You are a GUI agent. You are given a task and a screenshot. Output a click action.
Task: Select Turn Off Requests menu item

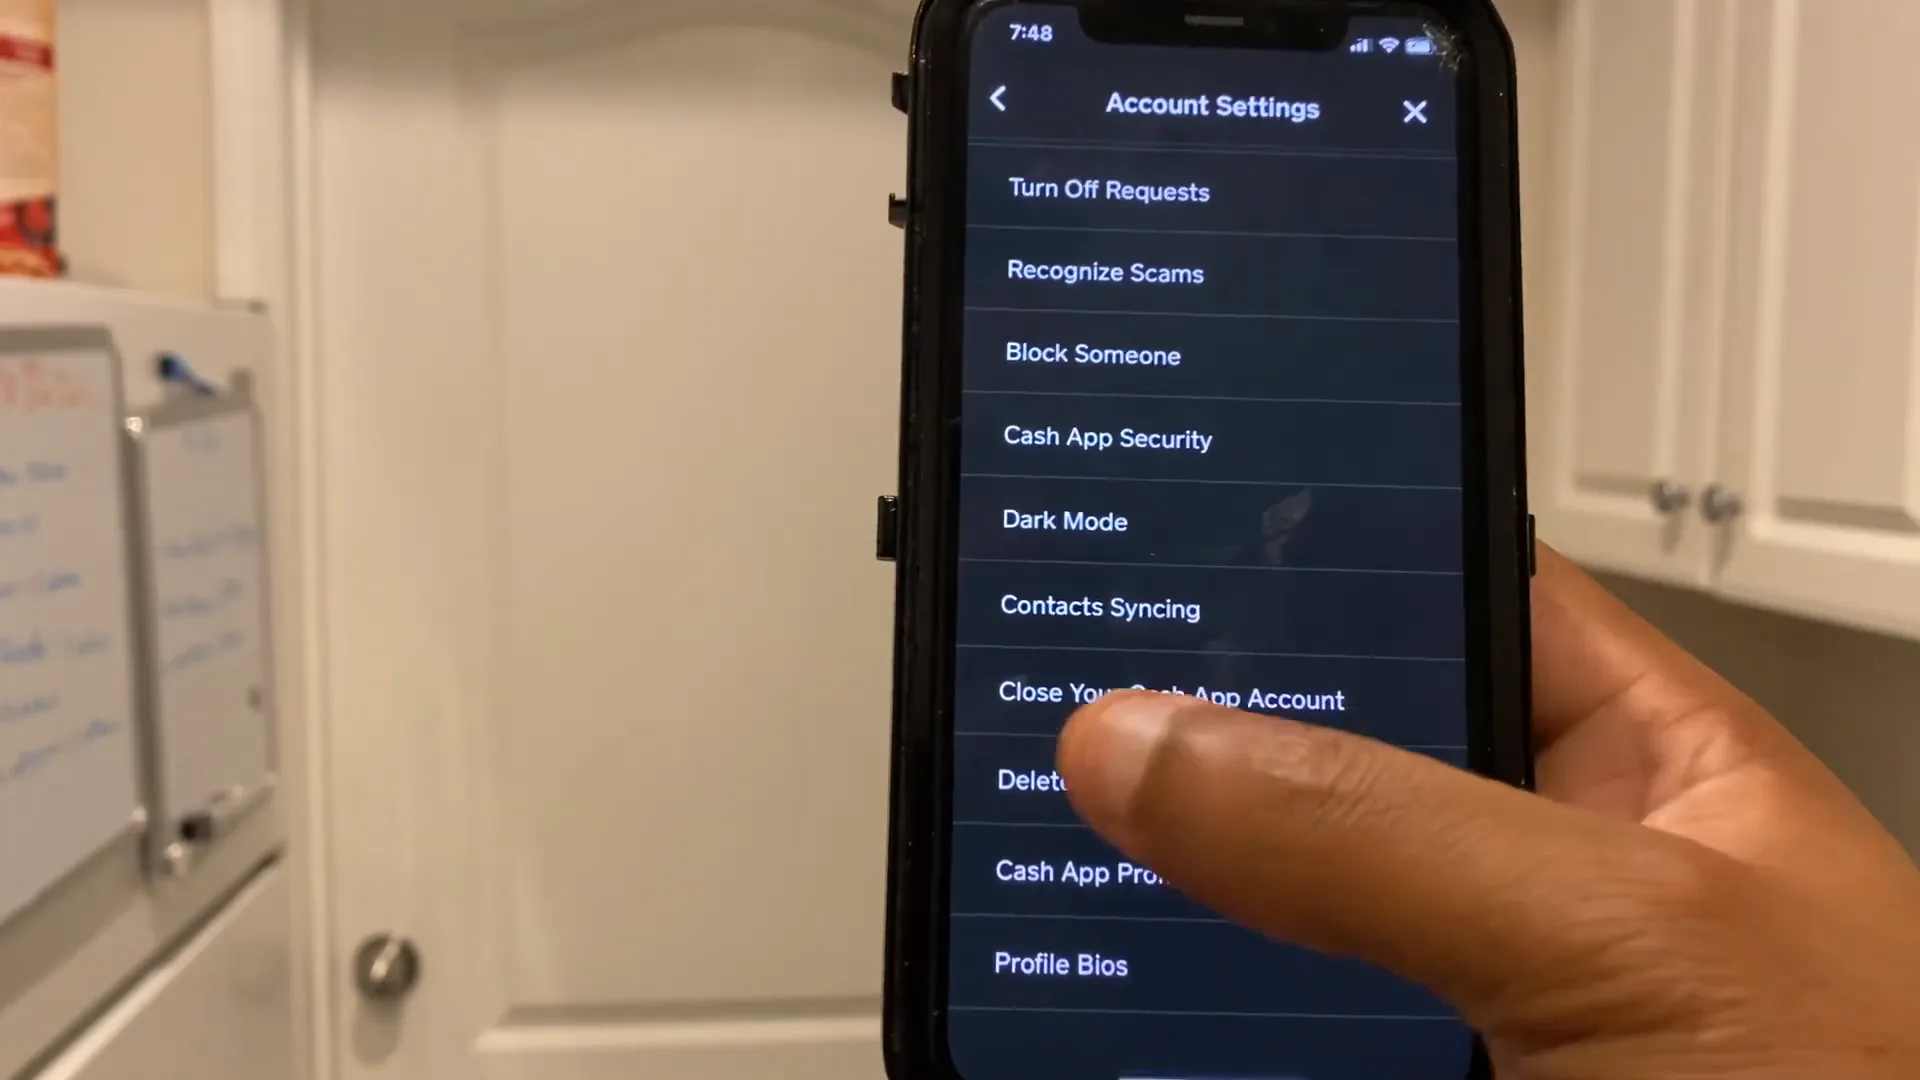coord(1109,190)
